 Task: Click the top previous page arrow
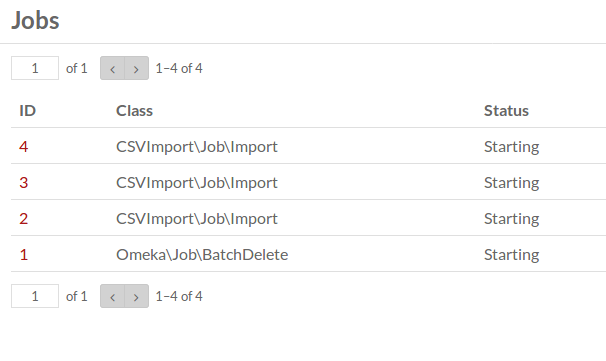[x=112, y=68]
